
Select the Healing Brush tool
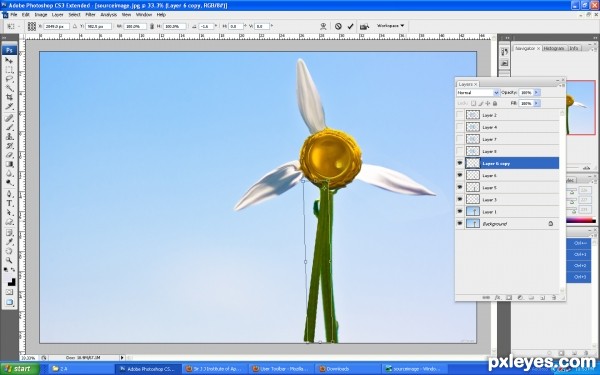tap(9, 118)
